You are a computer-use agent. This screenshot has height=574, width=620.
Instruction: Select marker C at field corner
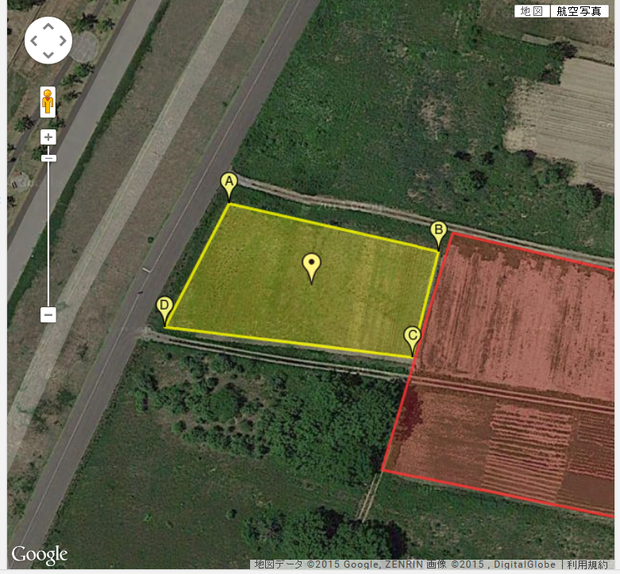412,341
